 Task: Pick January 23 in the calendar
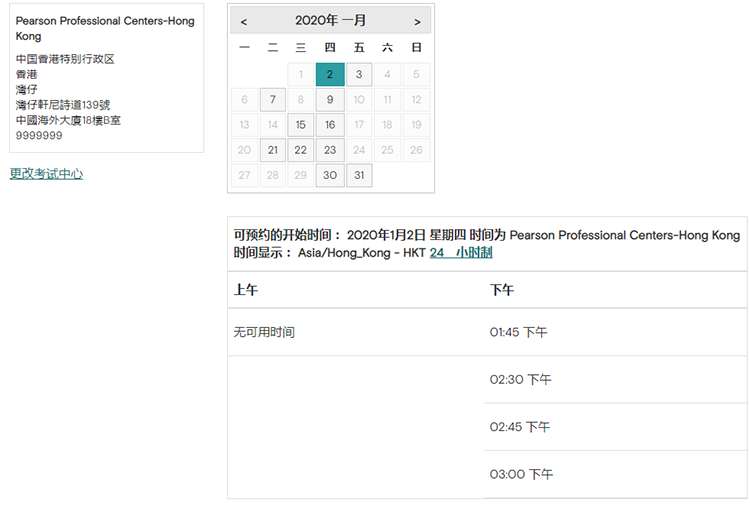pyautogui.click(x=330, y=150)
